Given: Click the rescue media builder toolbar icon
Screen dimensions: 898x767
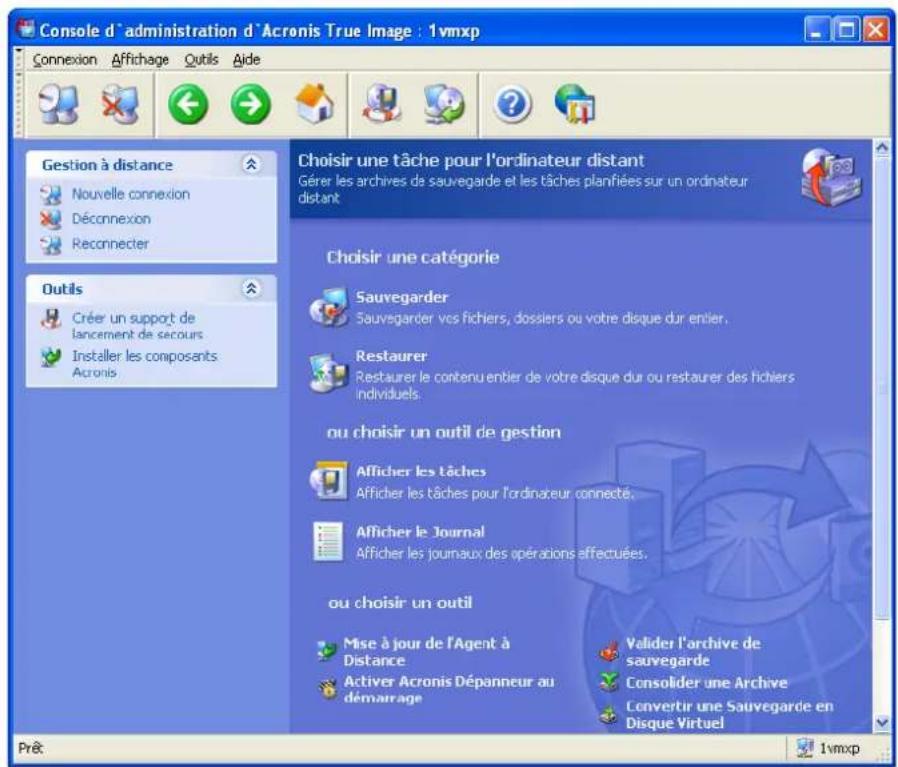Looking at the screenshot, I should [x=383, y=104].
